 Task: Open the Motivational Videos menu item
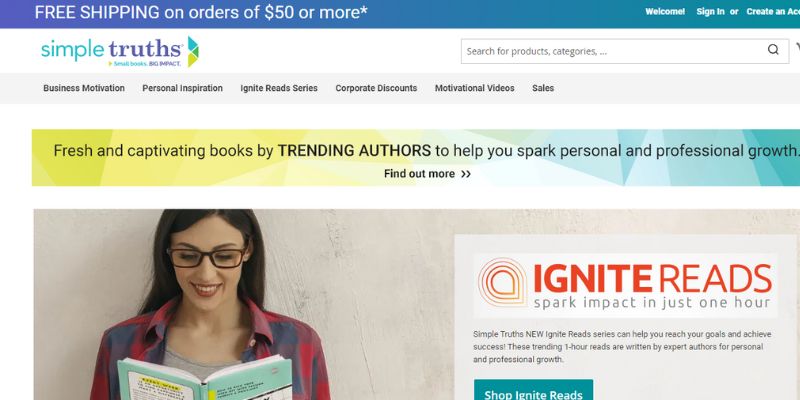474,88
